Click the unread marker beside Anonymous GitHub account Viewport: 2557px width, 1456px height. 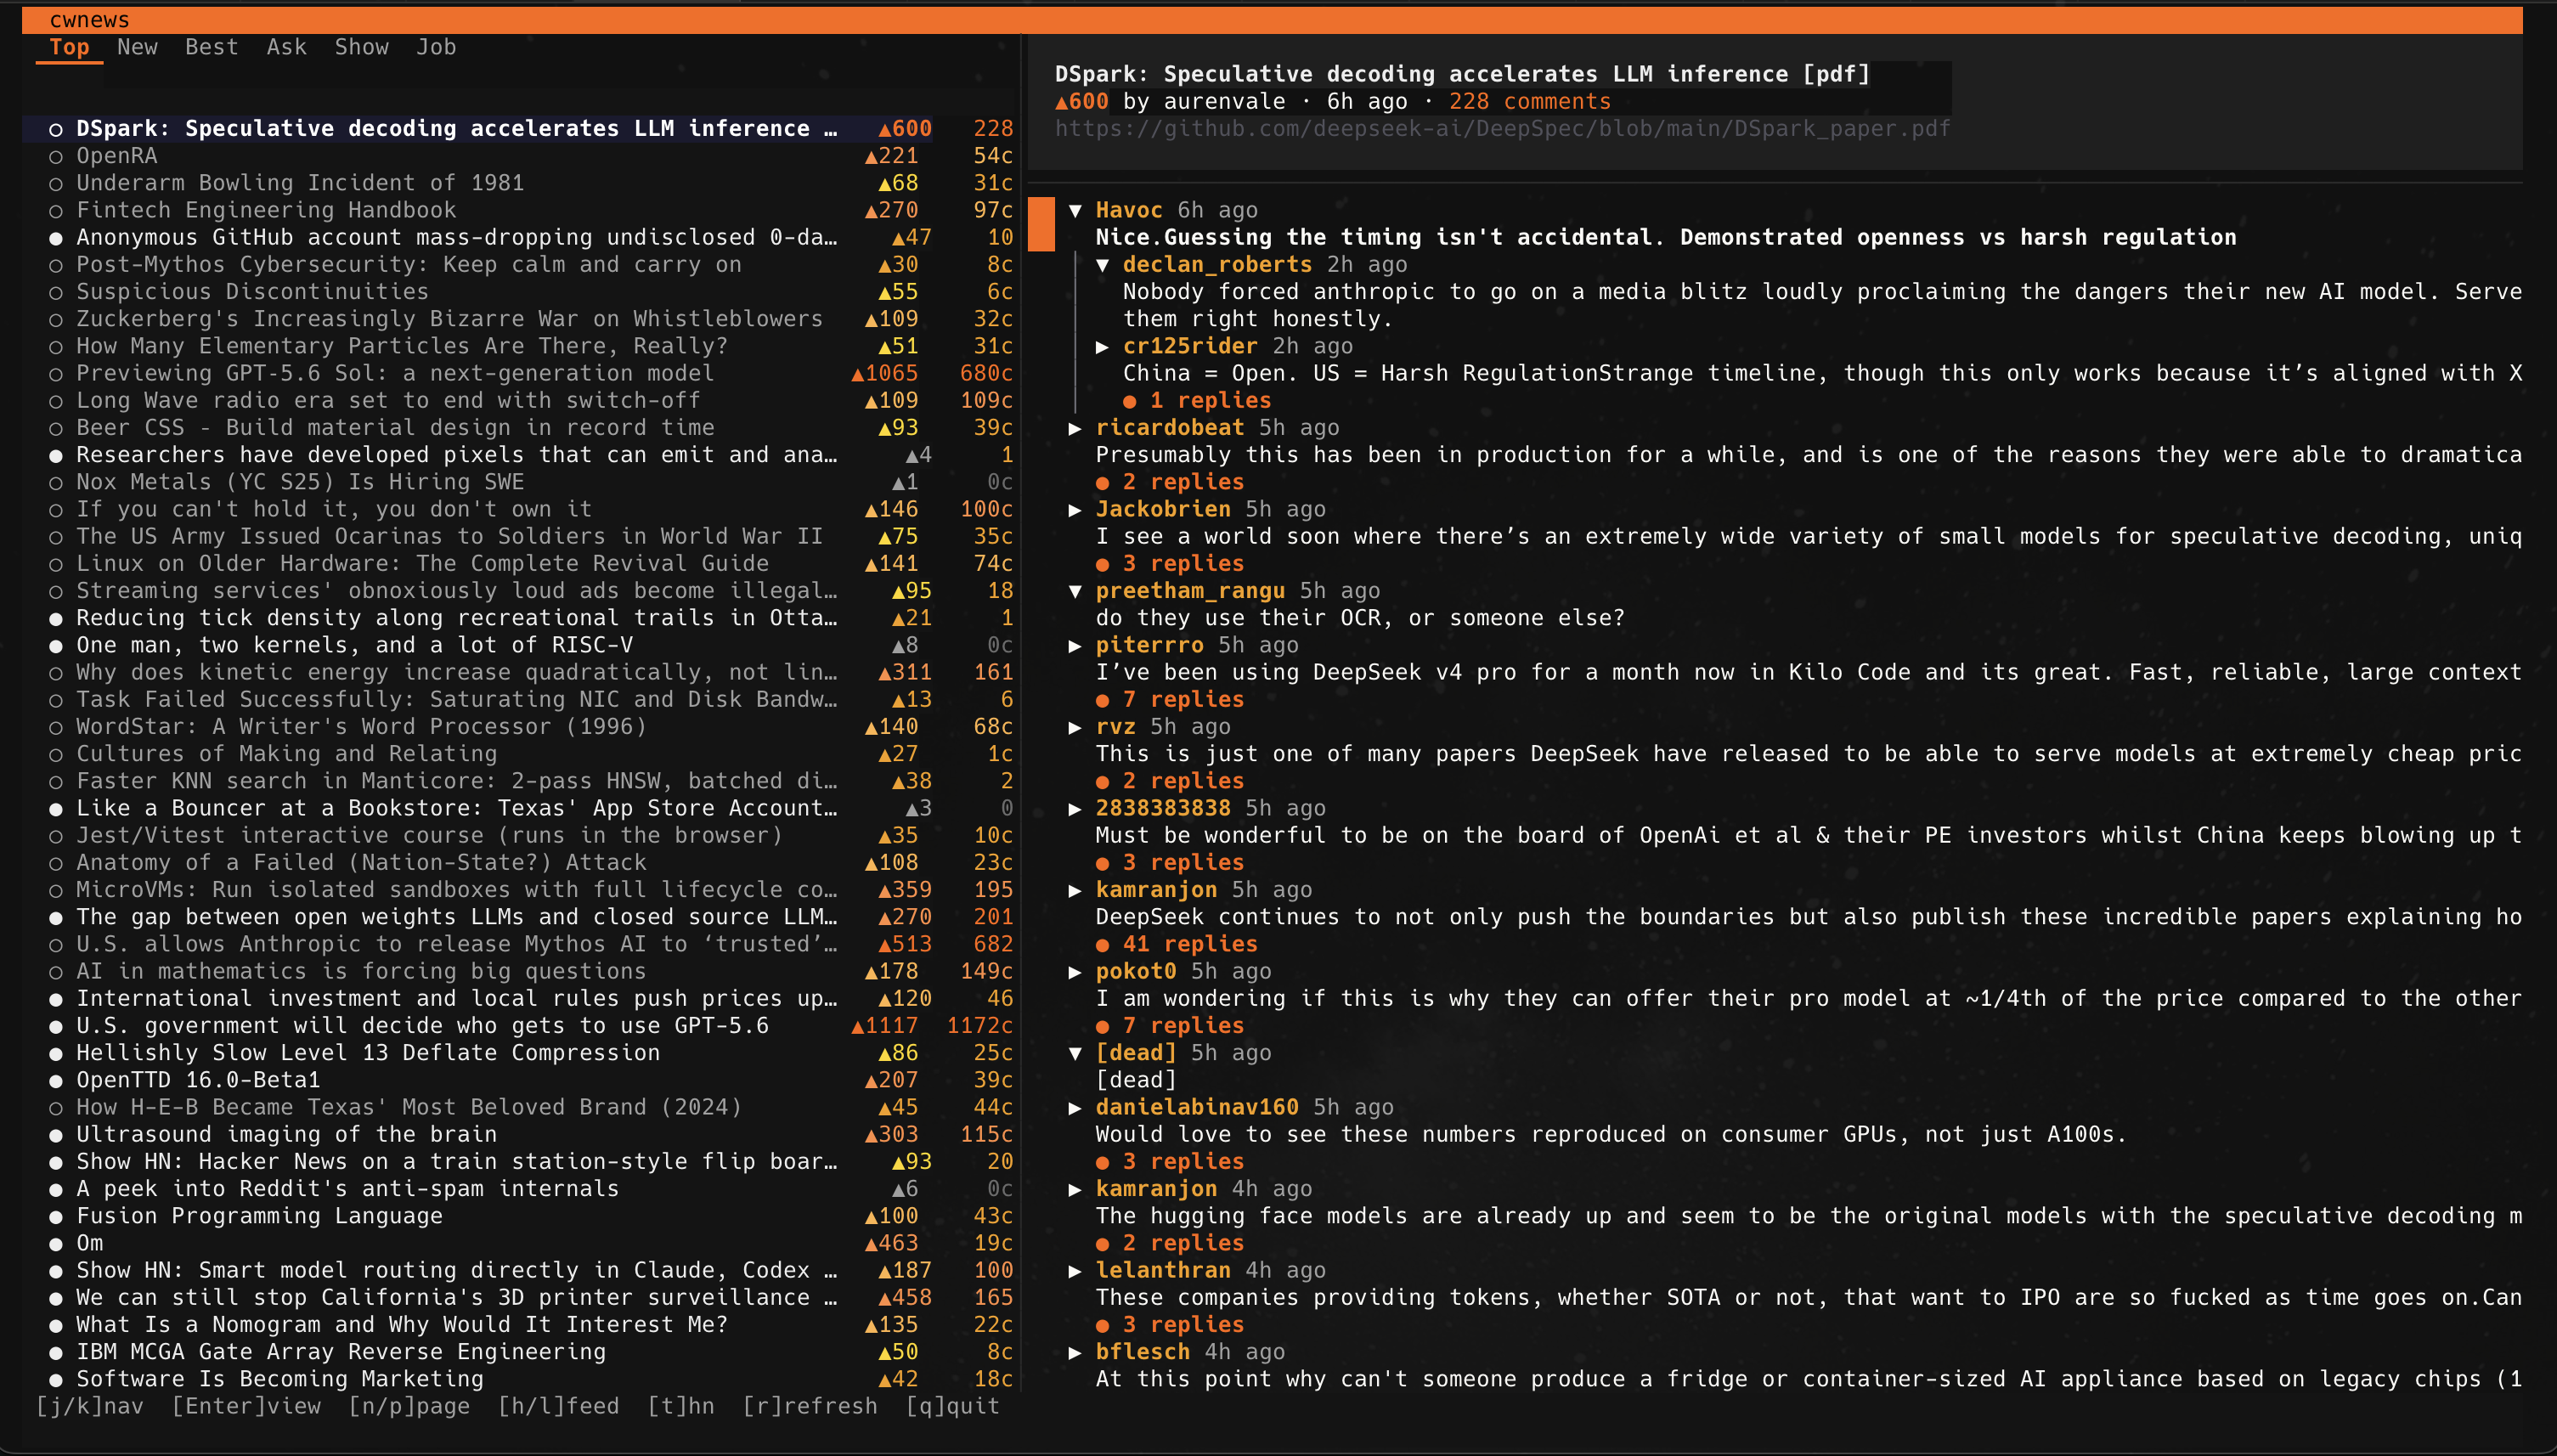[56, 238]
